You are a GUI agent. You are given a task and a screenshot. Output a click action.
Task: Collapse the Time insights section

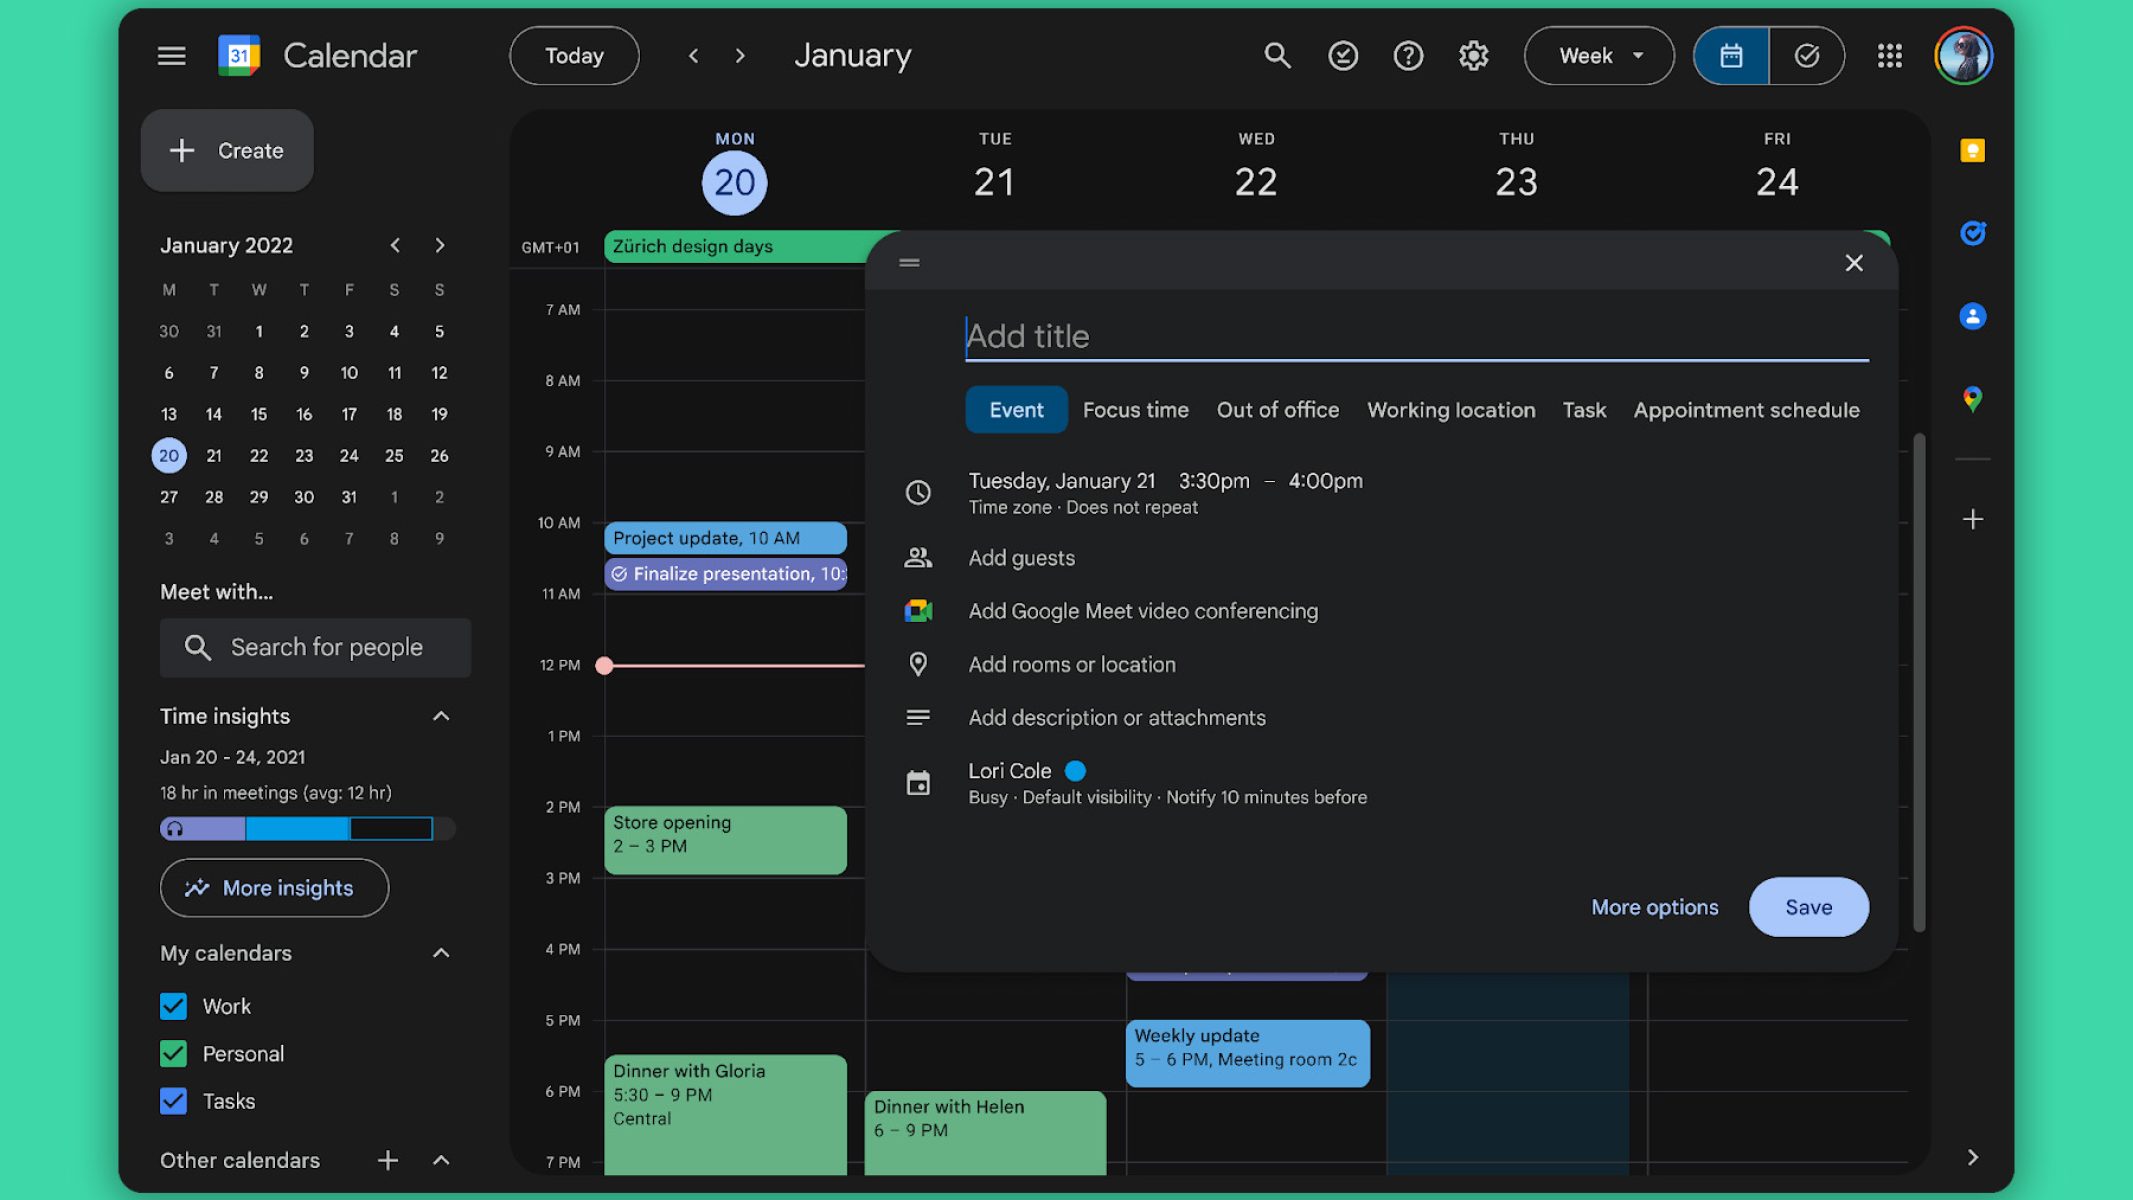click(x=440, y=716)
